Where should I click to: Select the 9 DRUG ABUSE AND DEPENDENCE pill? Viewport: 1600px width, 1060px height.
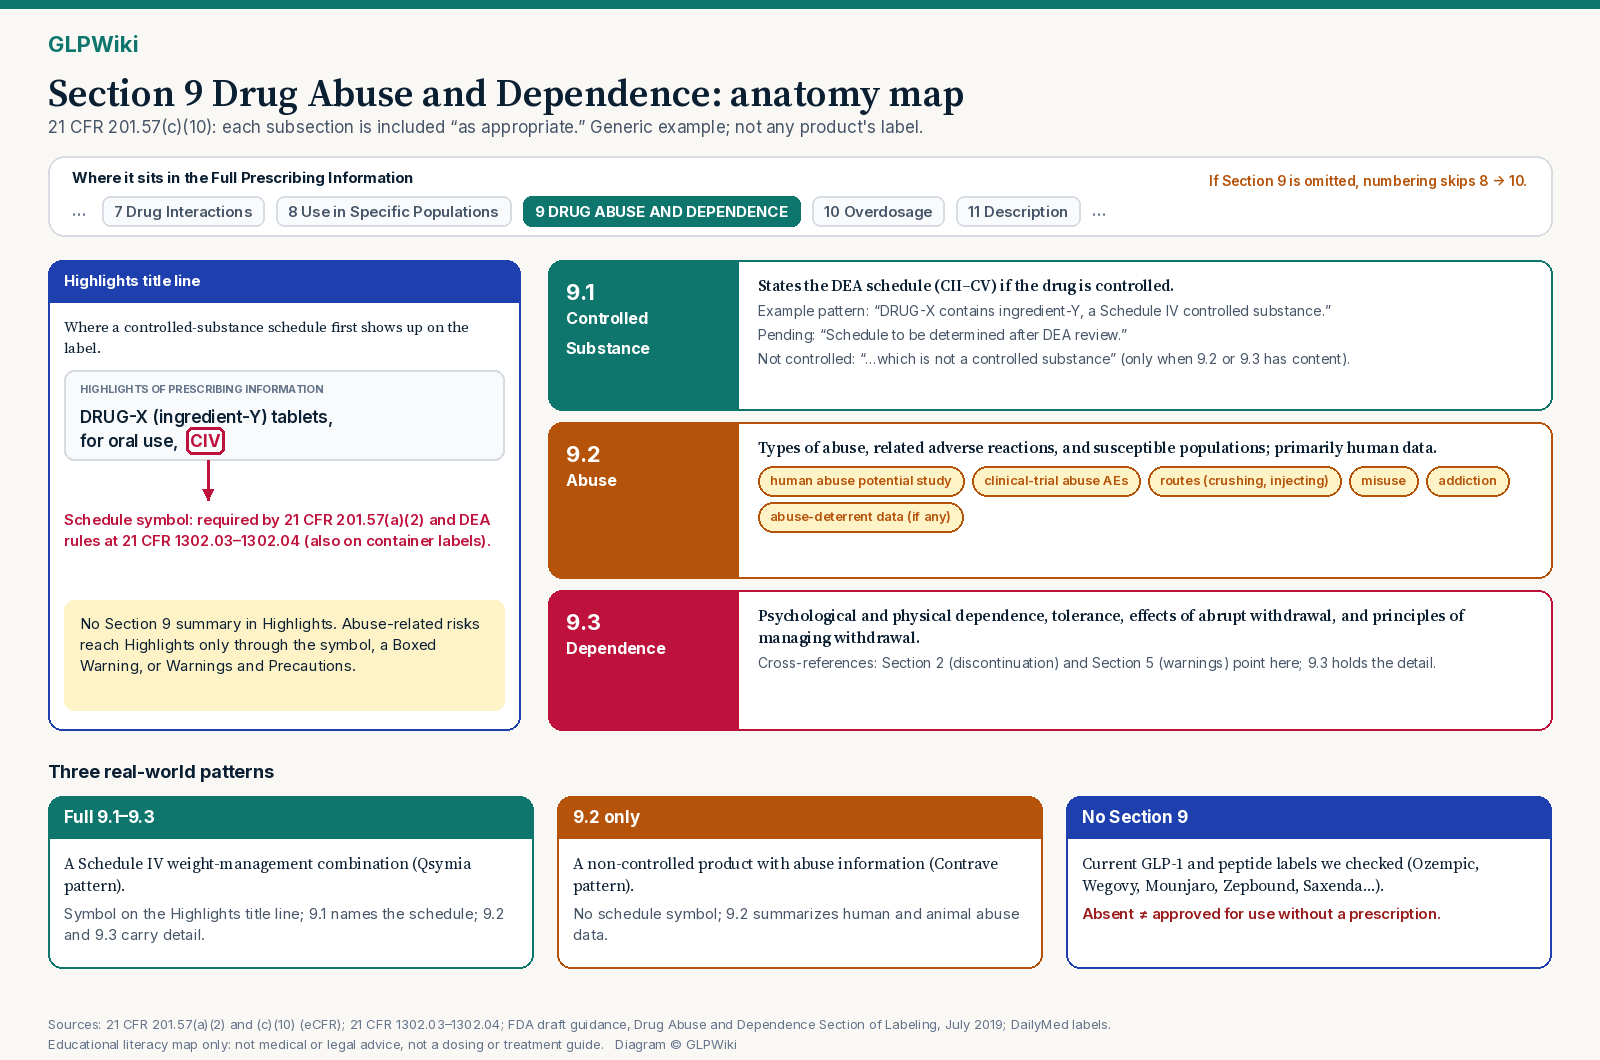(x=661, y=212)
